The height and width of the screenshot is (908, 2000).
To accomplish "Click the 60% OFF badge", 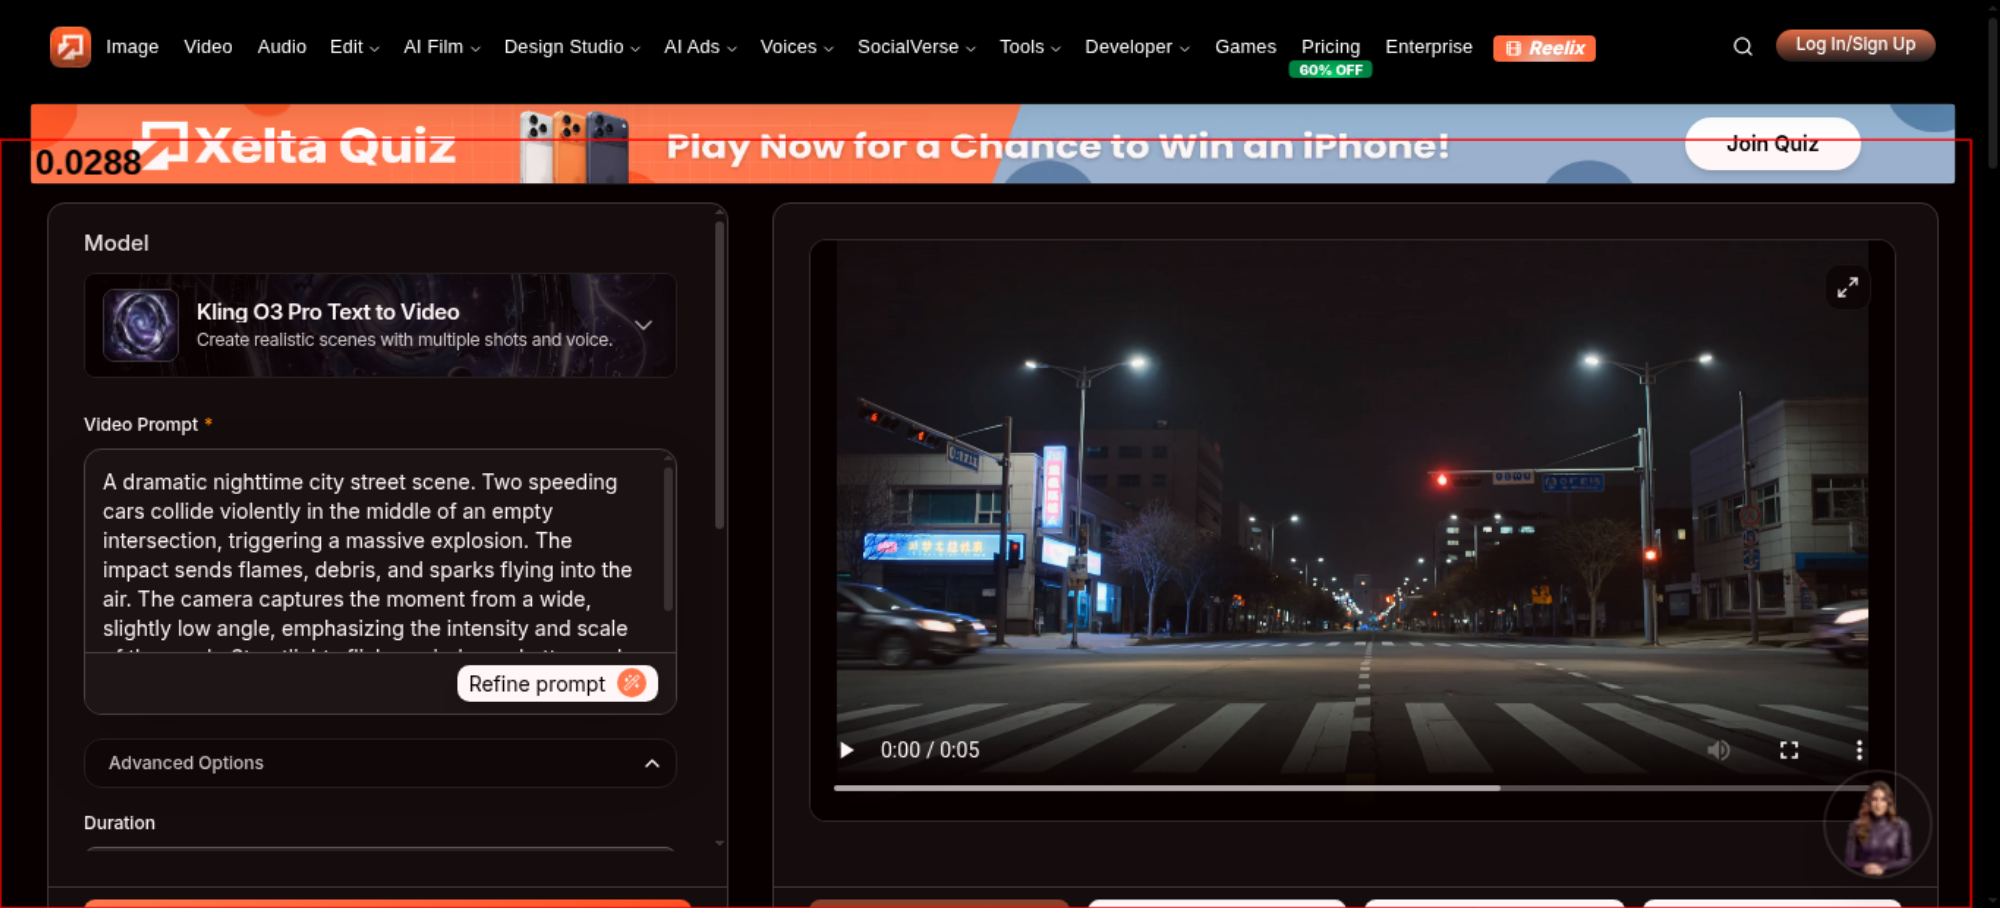I will (x=1330, y=70).
